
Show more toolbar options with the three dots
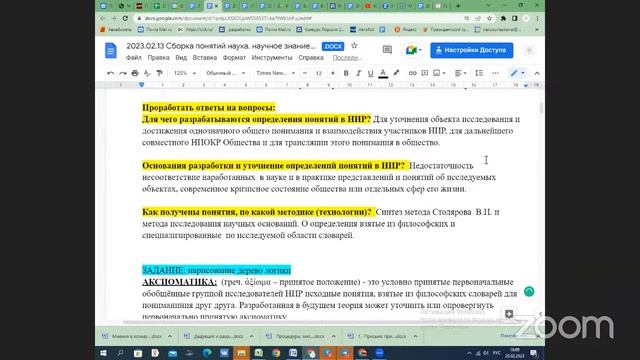(x=495, y=73)
